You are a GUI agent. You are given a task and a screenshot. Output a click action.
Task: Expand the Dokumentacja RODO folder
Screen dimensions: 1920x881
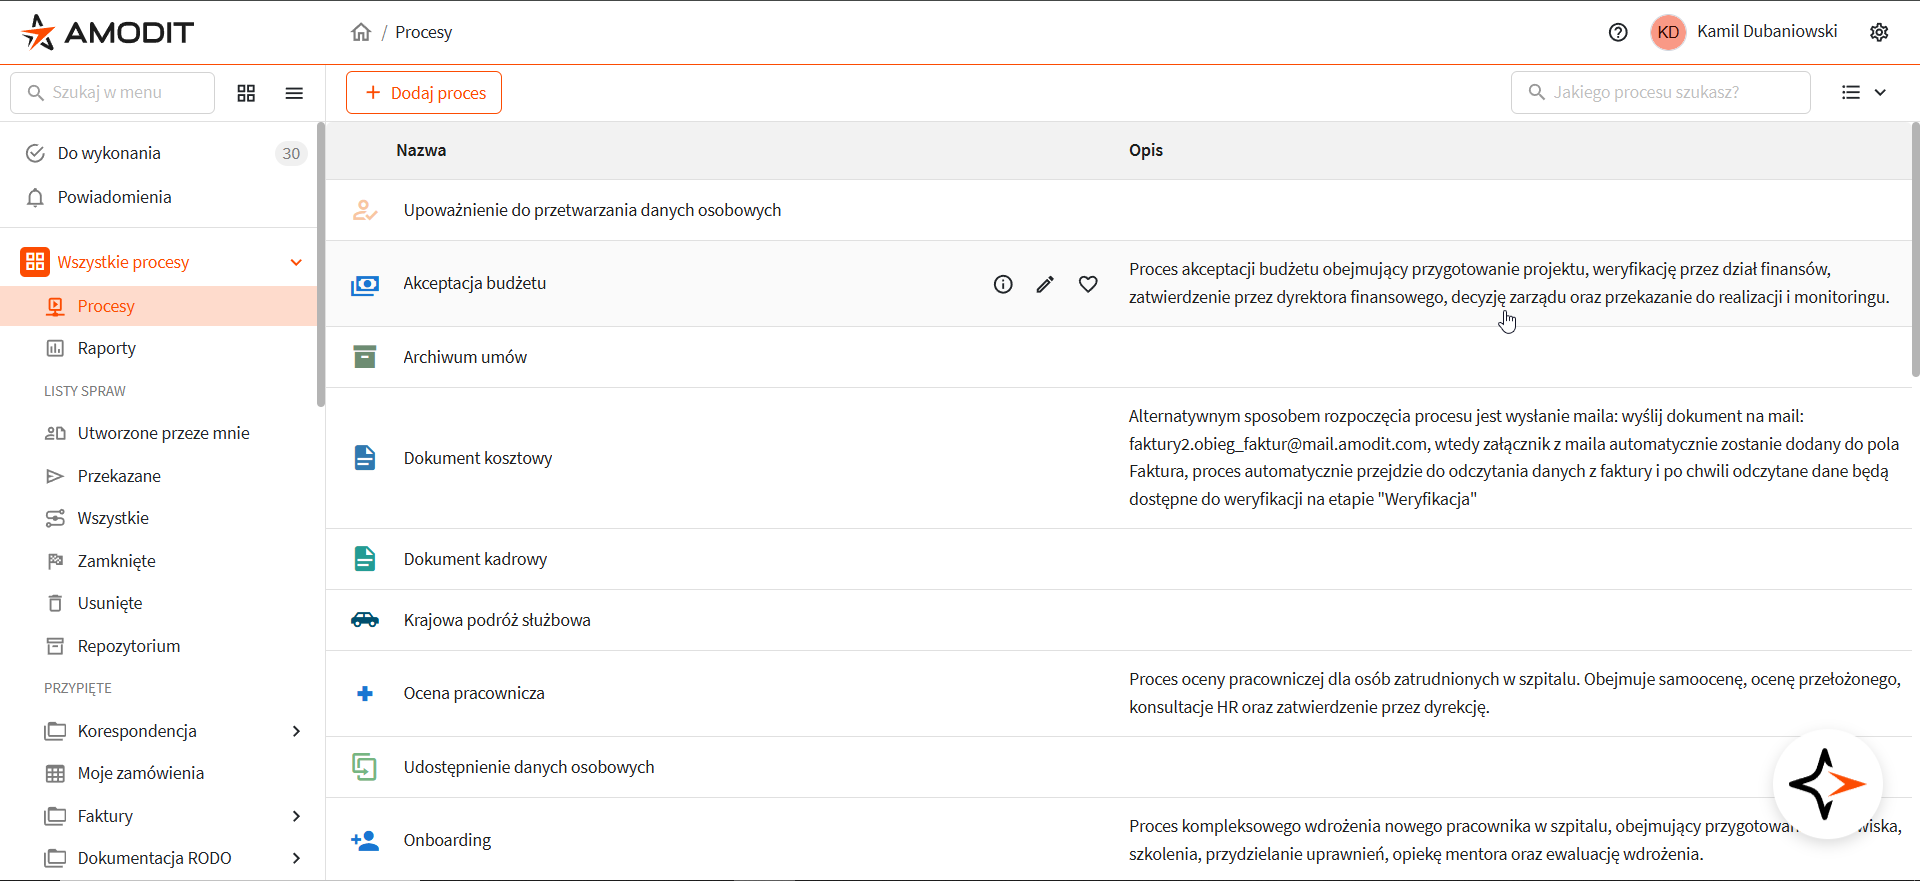coord(296,858)
